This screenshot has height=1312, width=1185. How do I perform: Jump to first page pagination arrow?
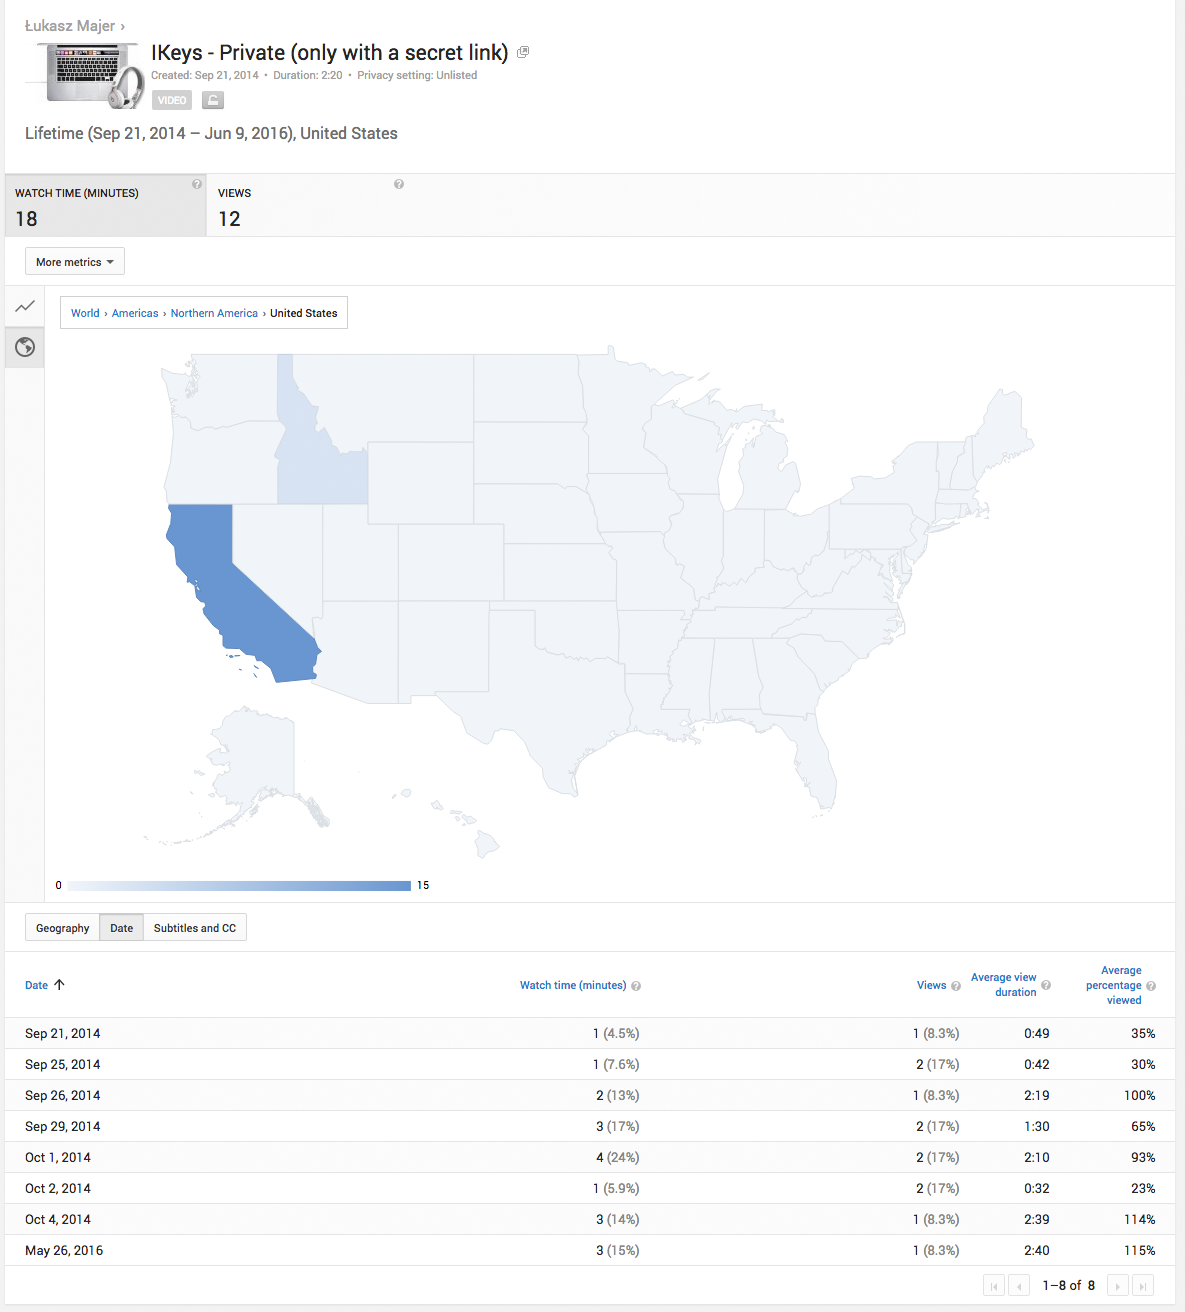pos(994,1286)
